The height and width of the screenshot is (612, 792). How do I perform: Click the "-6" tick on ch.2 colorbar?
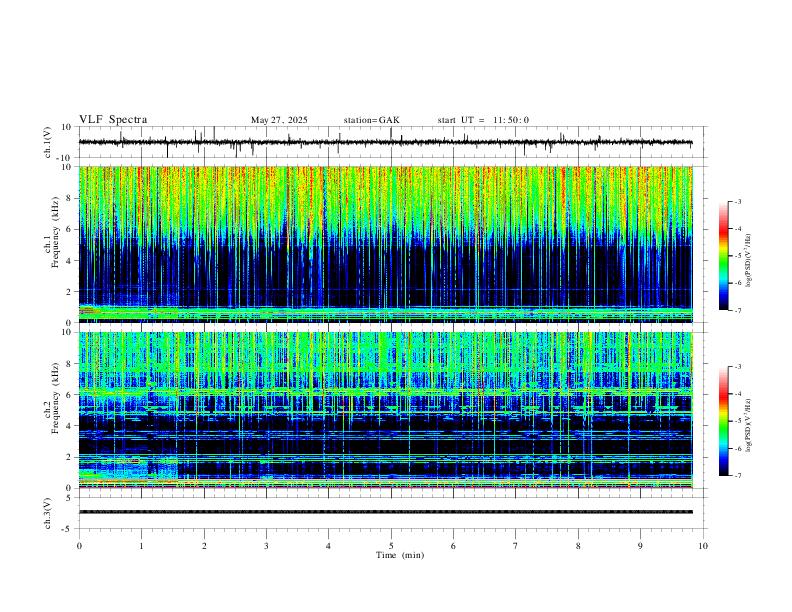click(x=738, y=448)
